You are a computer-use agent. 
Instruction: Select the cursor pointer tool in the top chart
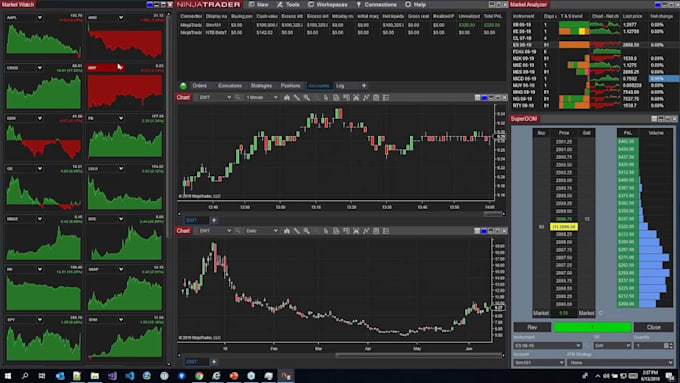coord(326,98)
